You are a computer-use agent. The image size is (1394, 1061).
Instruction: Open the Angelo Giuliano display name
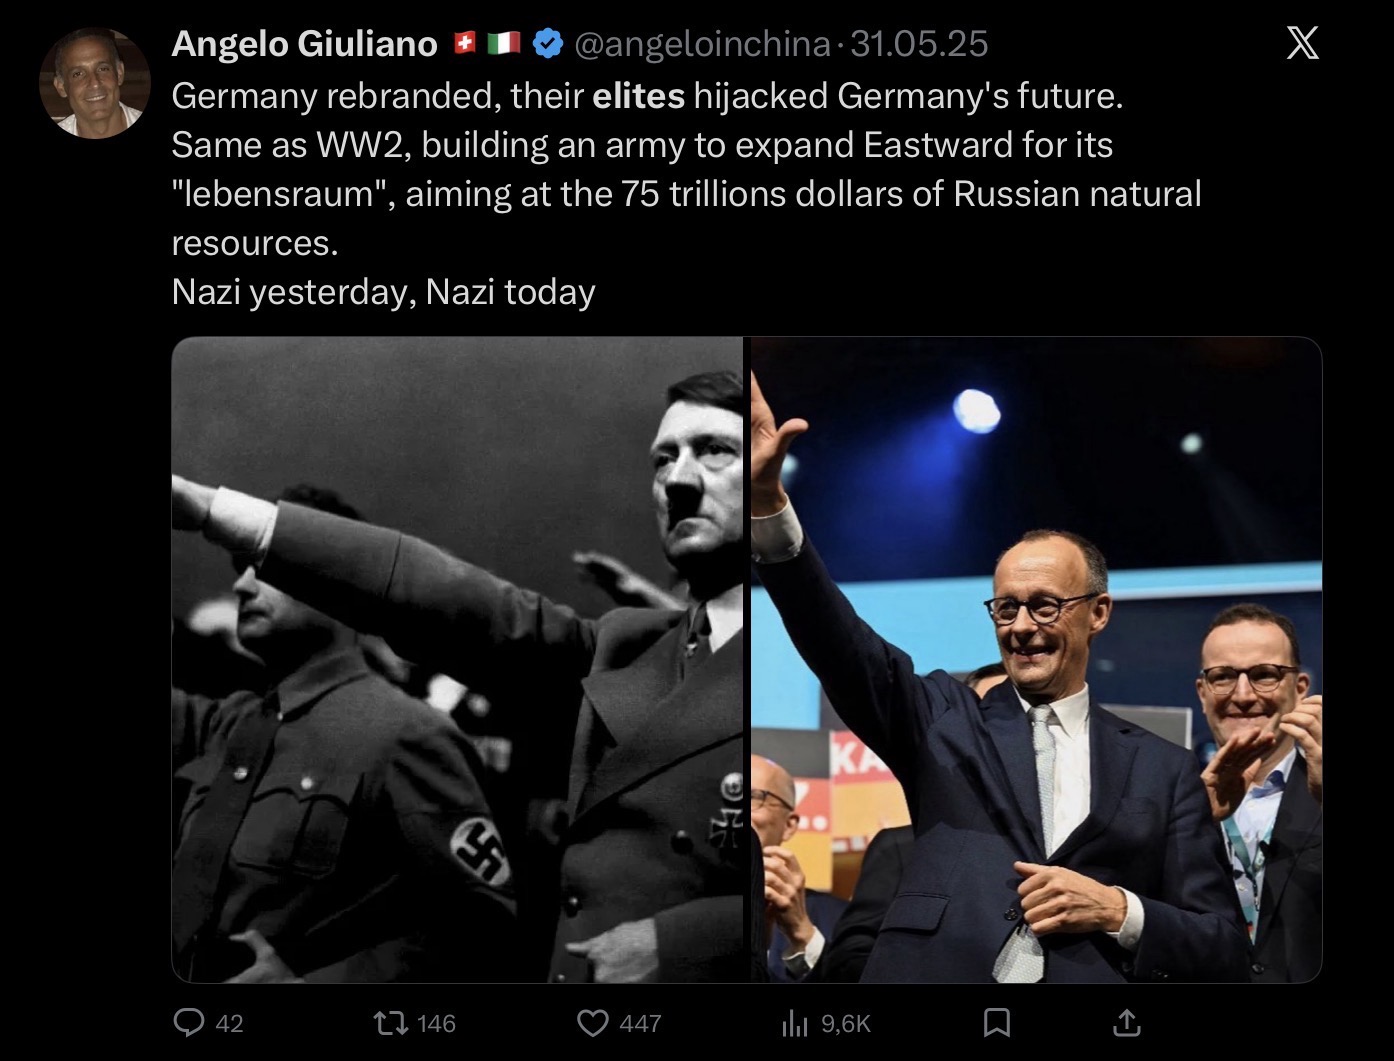pos(305,43)
